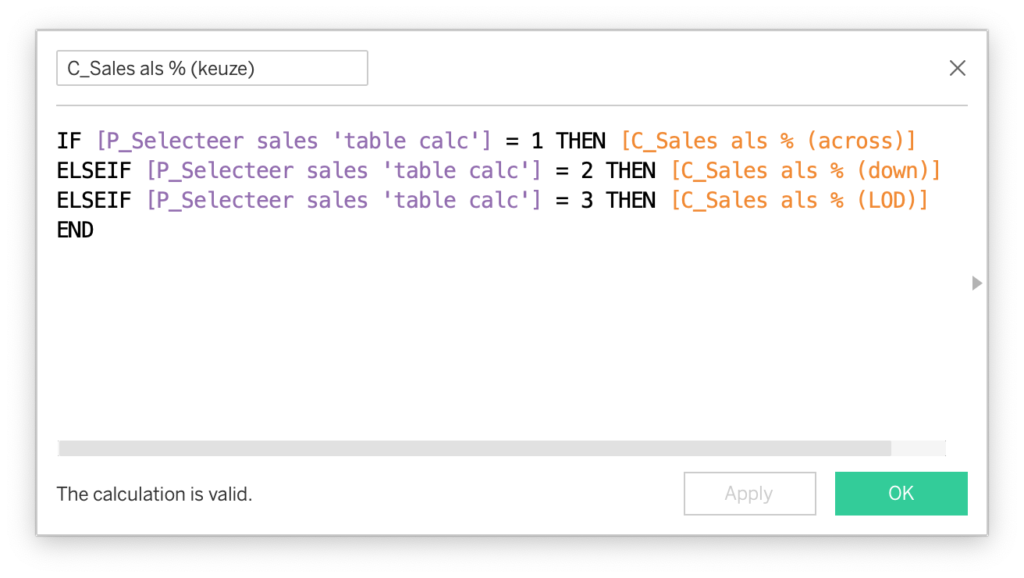Viewport: 1024px width, 578px height.
Task: Click the first ELSEIF keyword
Action: (94, 170)
